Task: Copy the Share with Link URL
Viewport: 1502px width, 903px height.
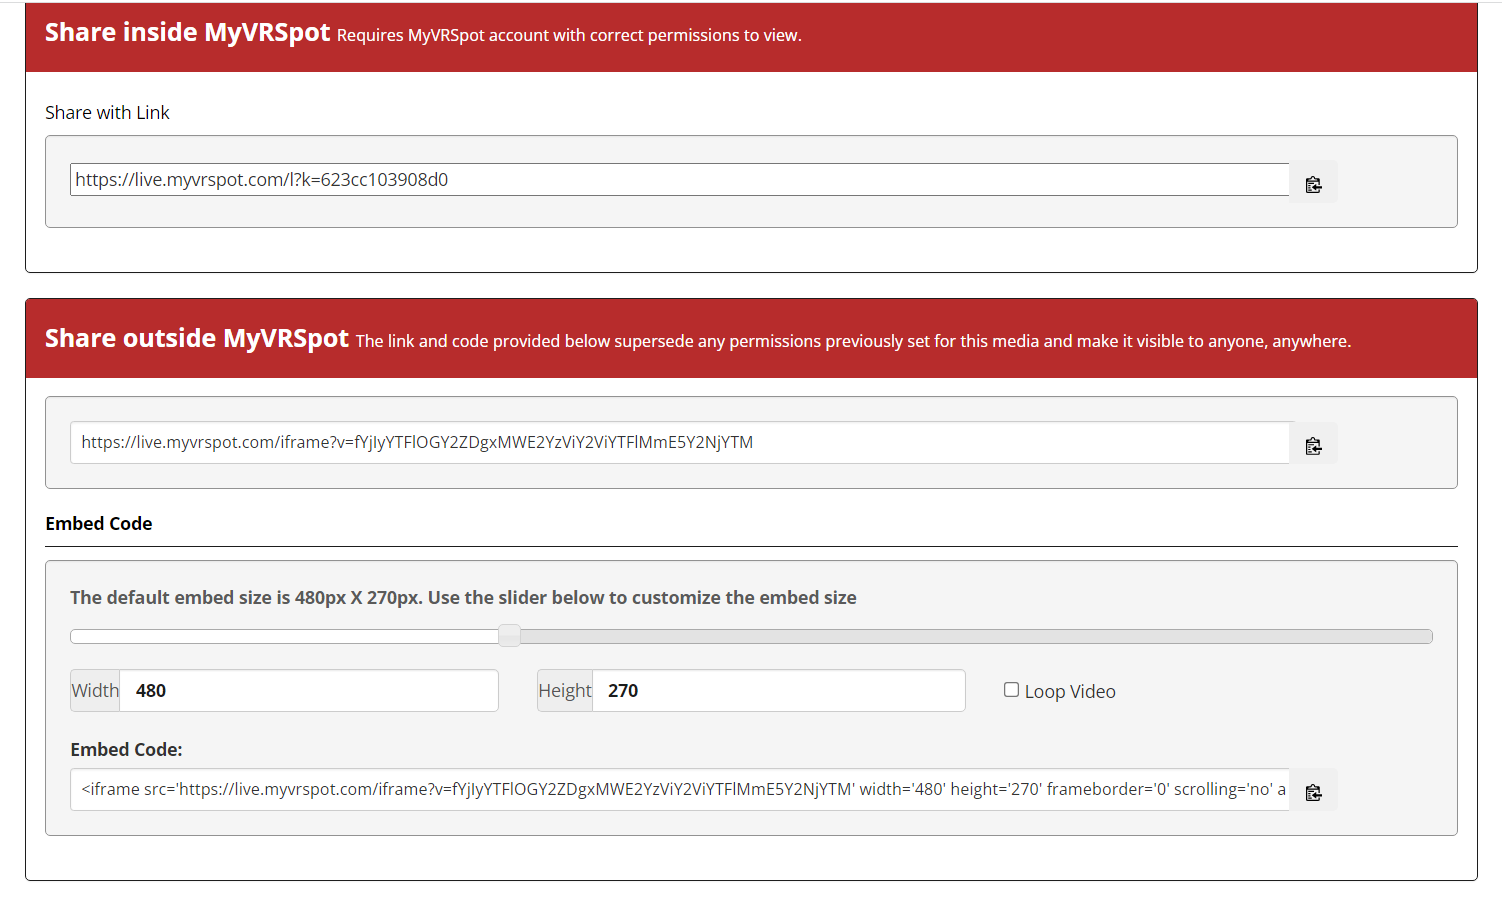Action: click(x=1313, y=182)
